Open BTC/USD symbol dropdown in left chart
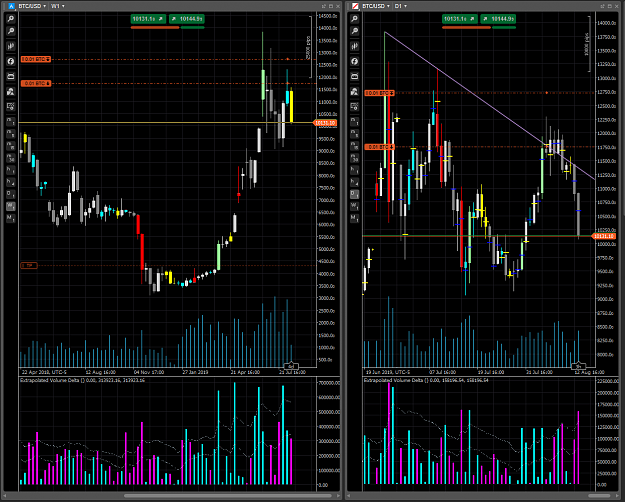The width and height of the screenshot is (625, 502). click(32, 6)
